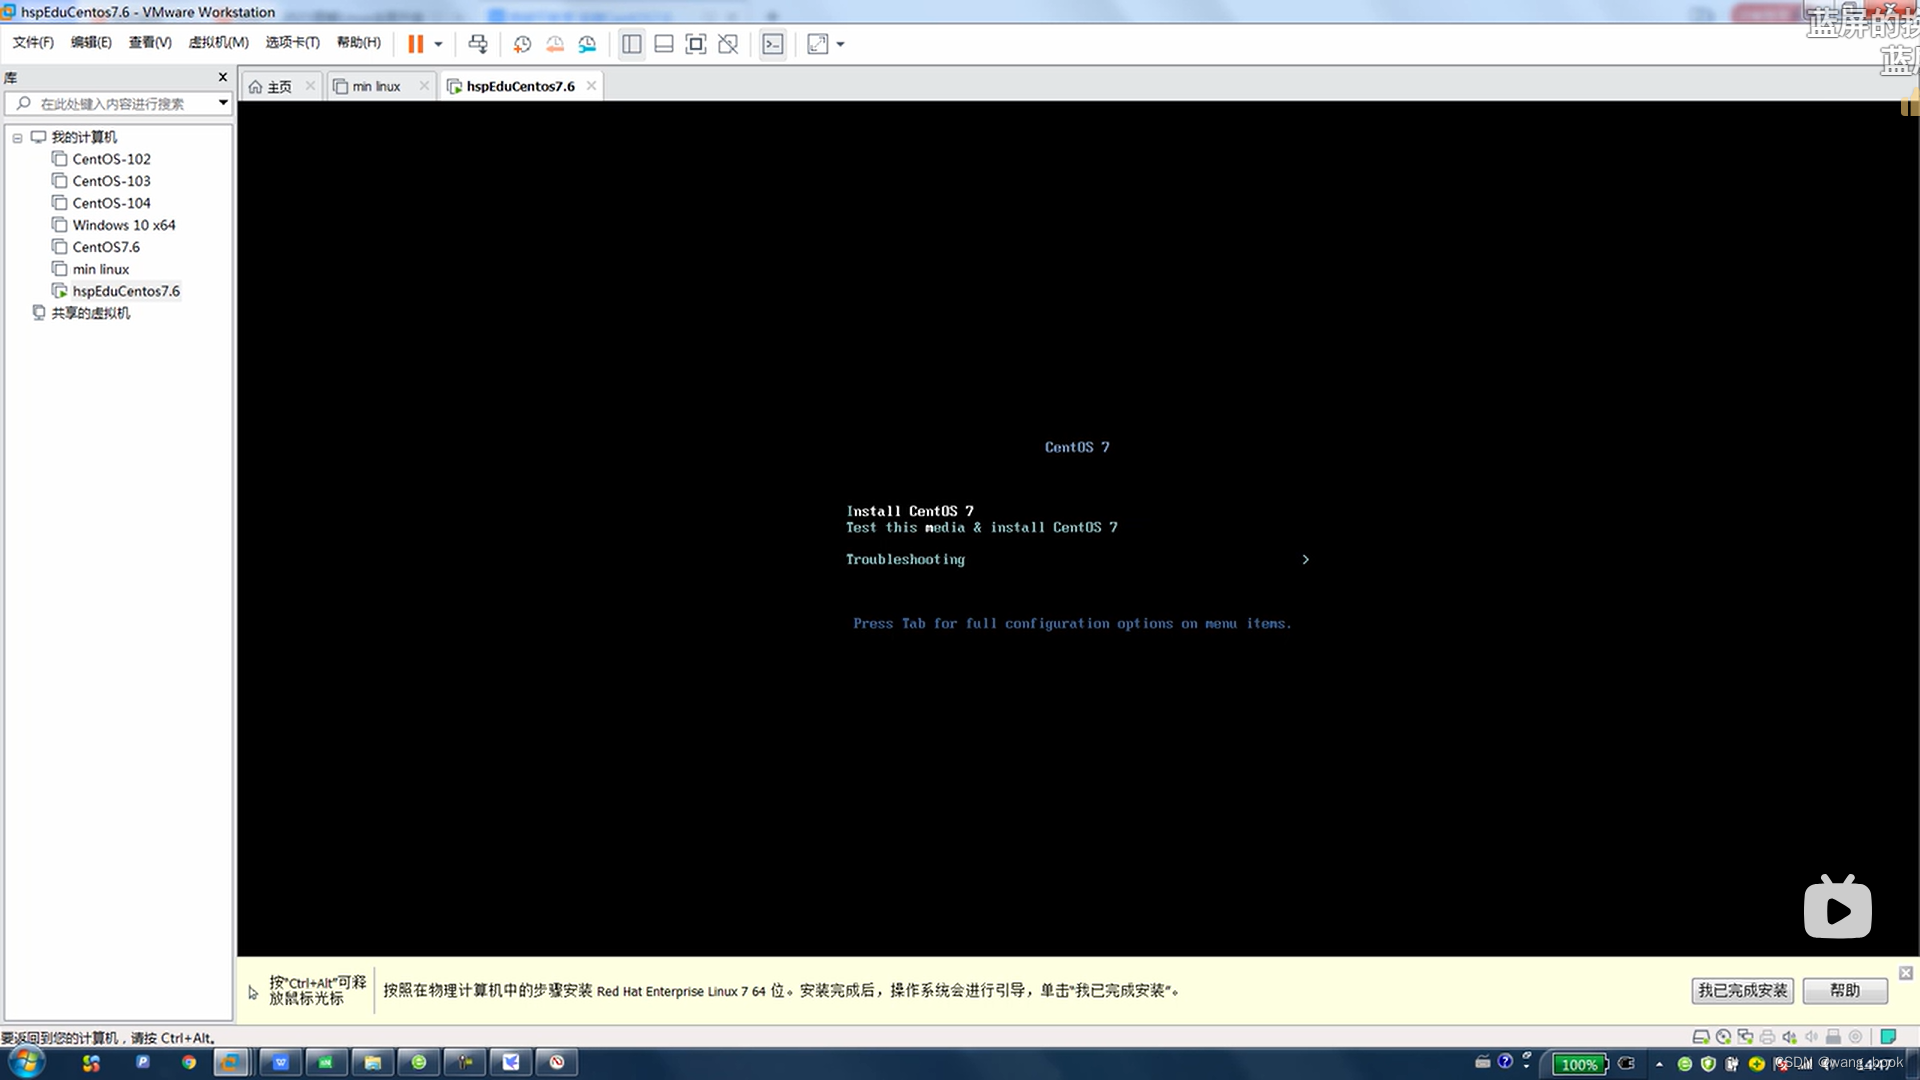Click the printer device status icon

[1767, 1037]
